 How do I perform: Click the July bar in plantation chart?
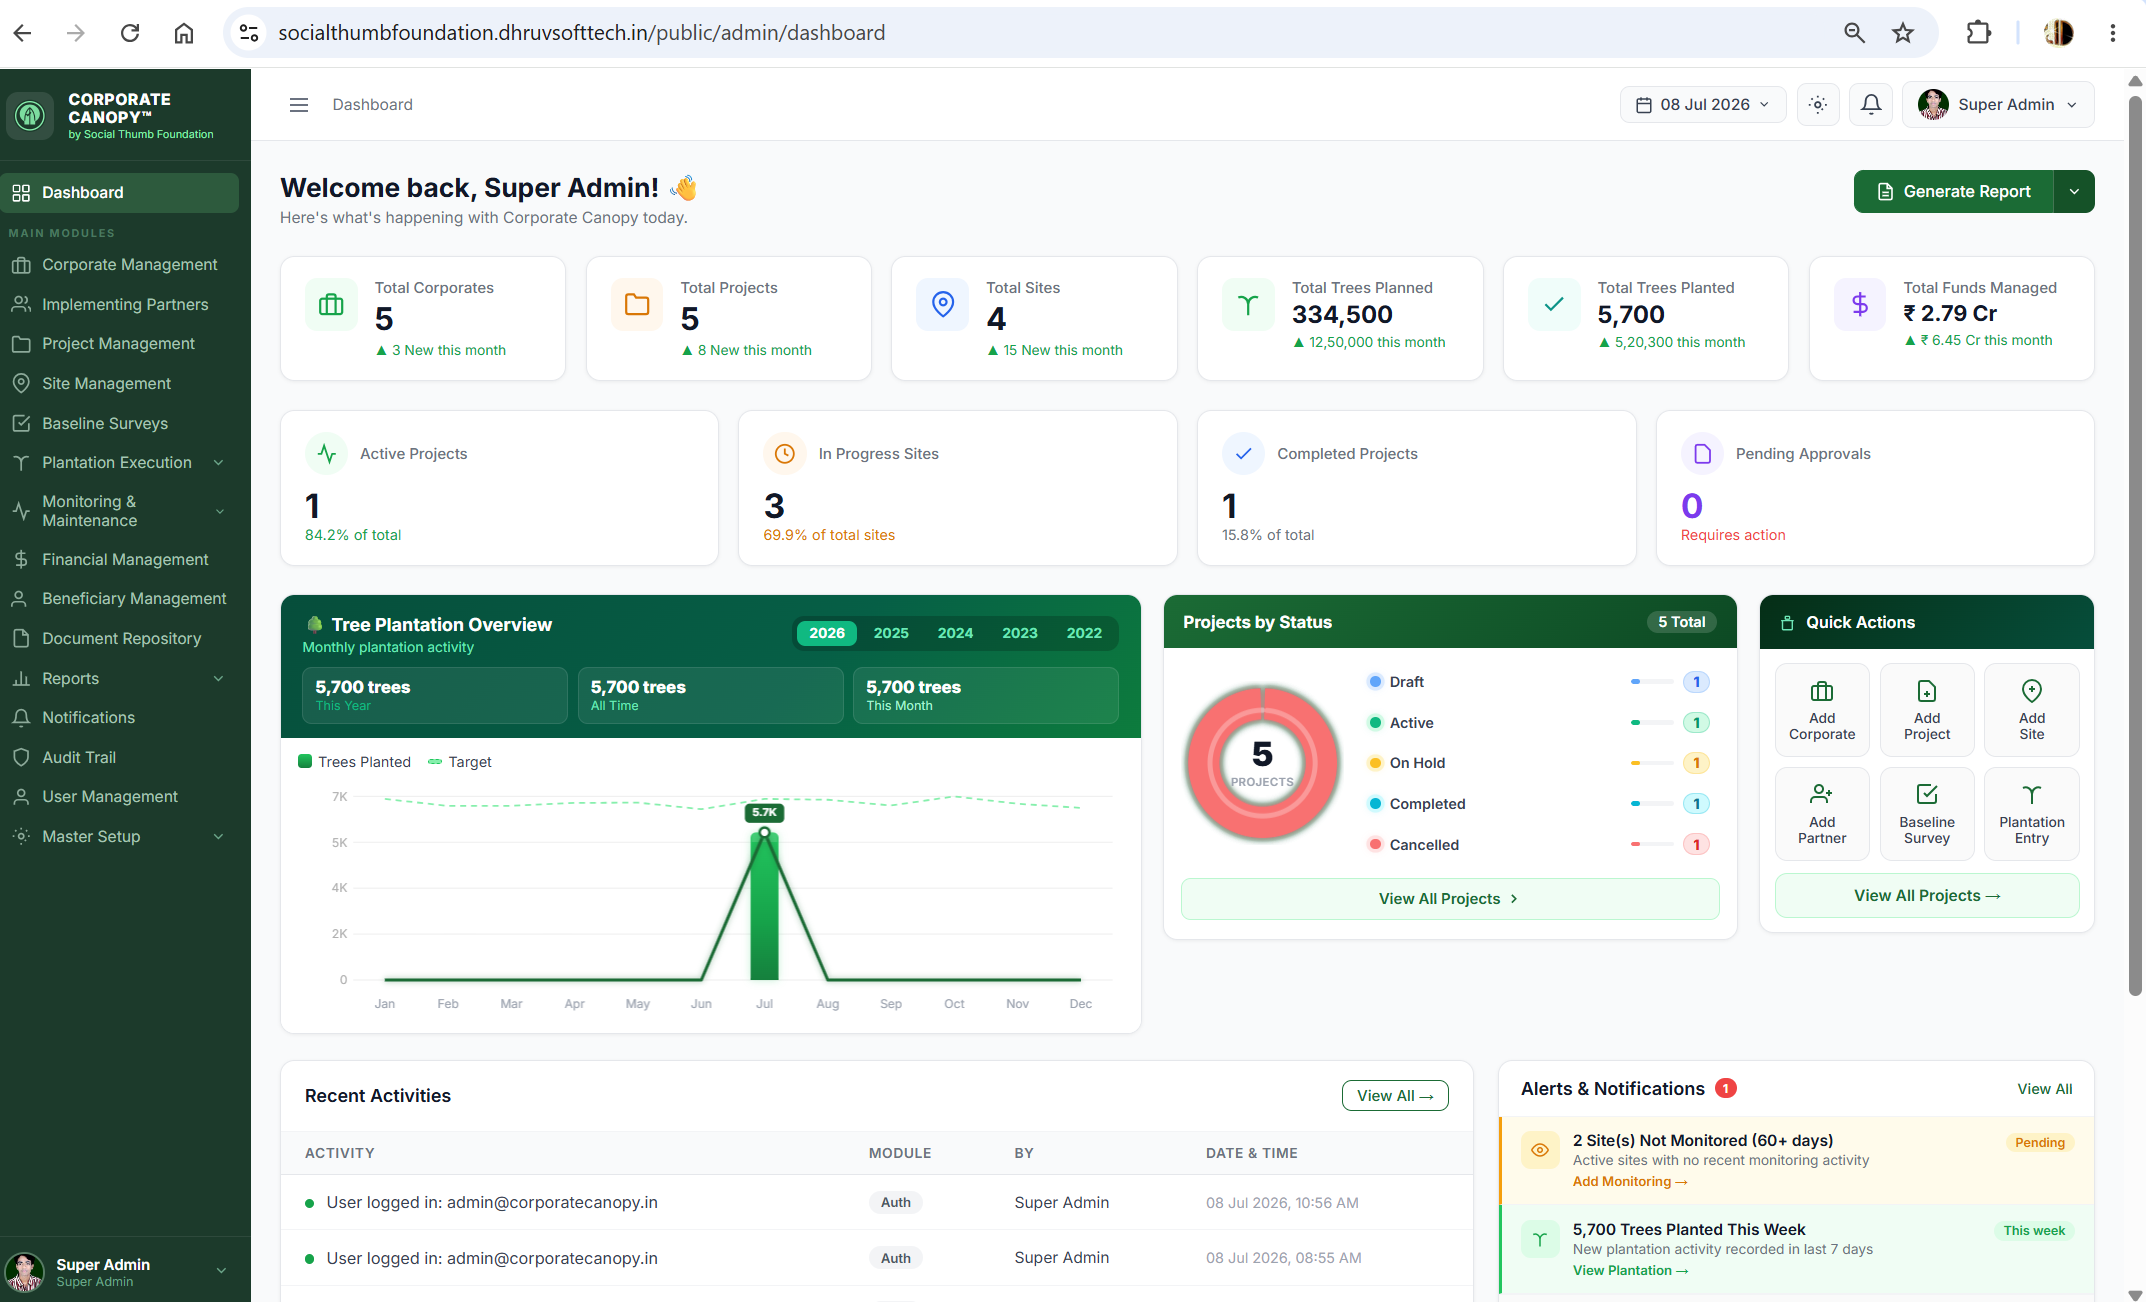(764, 905)
